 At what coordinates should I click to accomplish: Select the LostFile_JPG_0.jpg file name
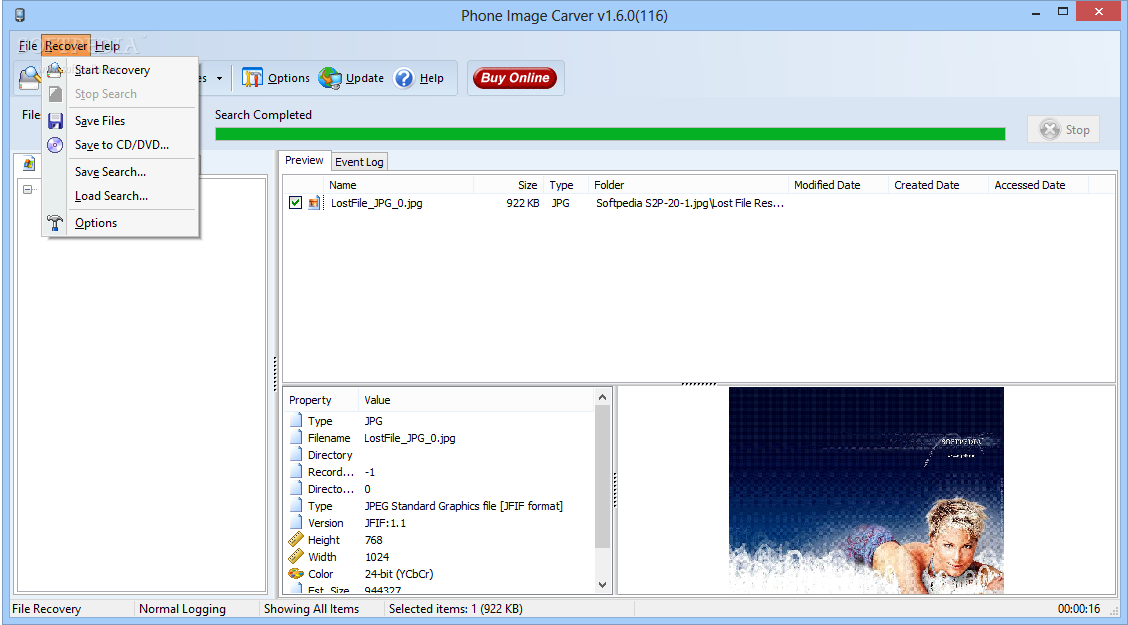(376, 204)
